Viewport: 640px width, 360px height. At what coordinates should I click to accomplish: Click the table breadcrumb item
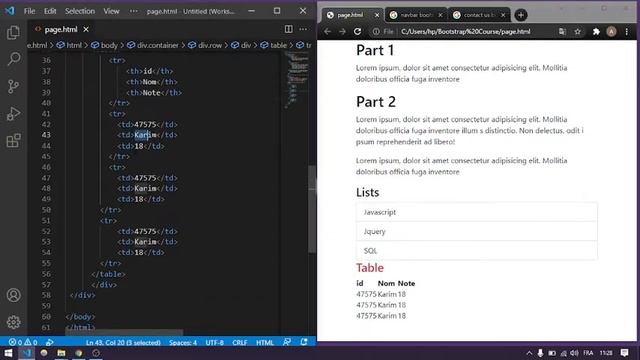coord(278,45)
